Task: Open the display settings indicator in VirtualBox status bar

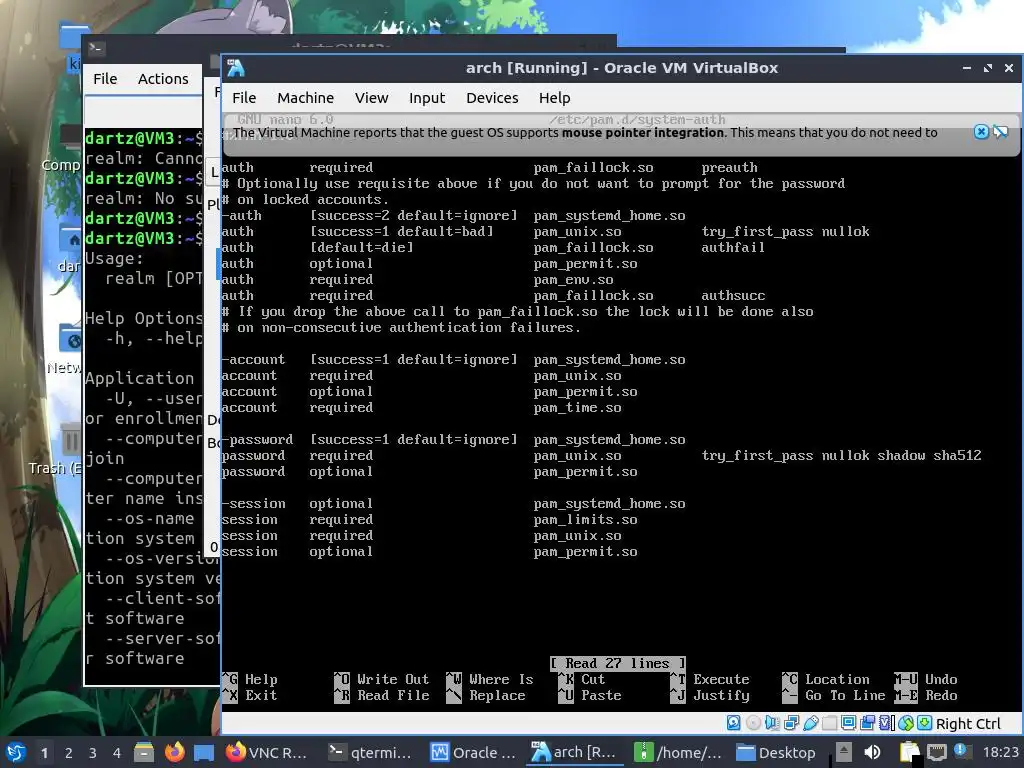Action: click(x=848, y=723)
